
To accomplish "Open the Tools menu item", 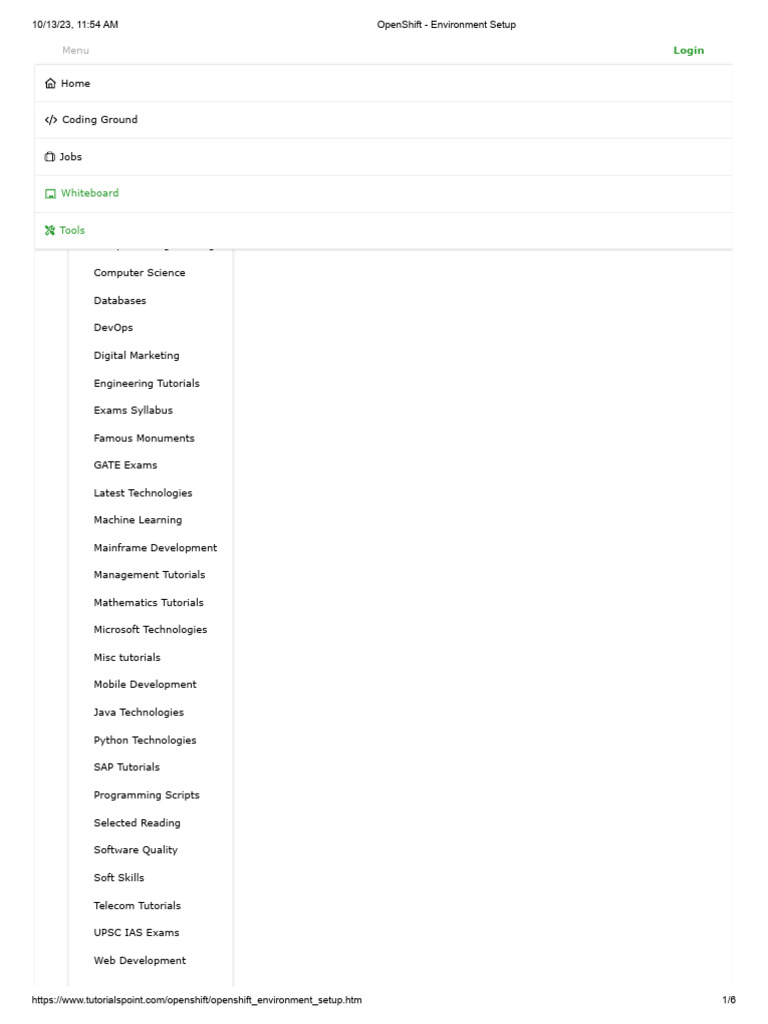I will [x=72, y=231].
